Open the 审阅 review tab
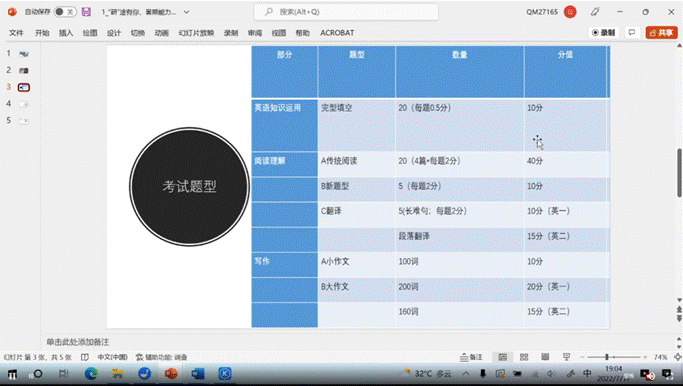Screen dimensions: 683x386 [x=255, y=33]
